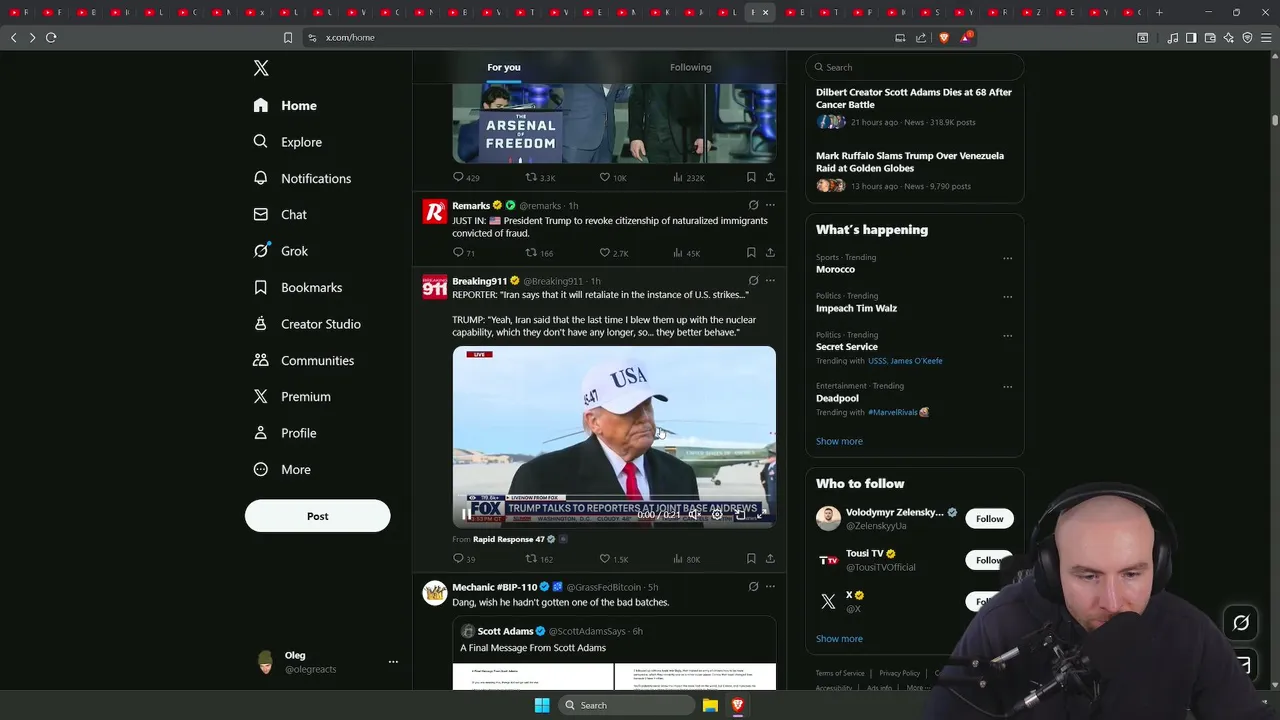Open Brave Rewards icon
The height and width of the screenshot is (720, 1280).
pos(966,37)
